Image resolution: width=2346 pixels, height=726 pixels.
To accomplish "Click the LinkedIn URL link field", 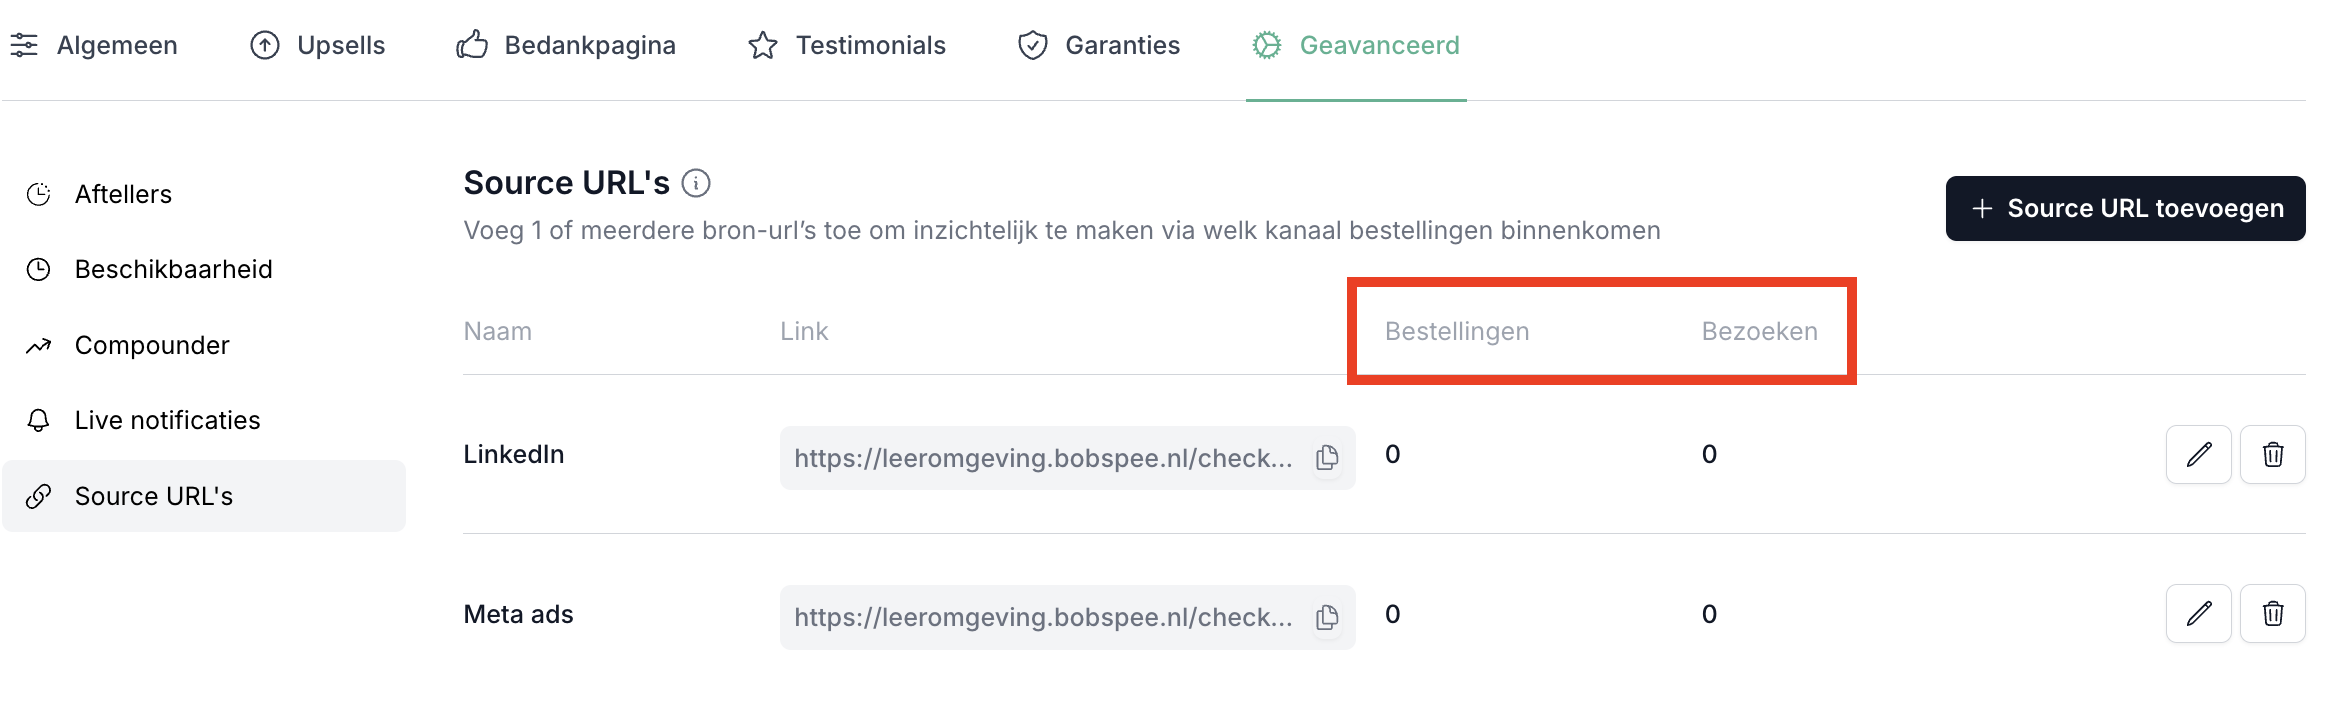I will (x=1042, y=458).
